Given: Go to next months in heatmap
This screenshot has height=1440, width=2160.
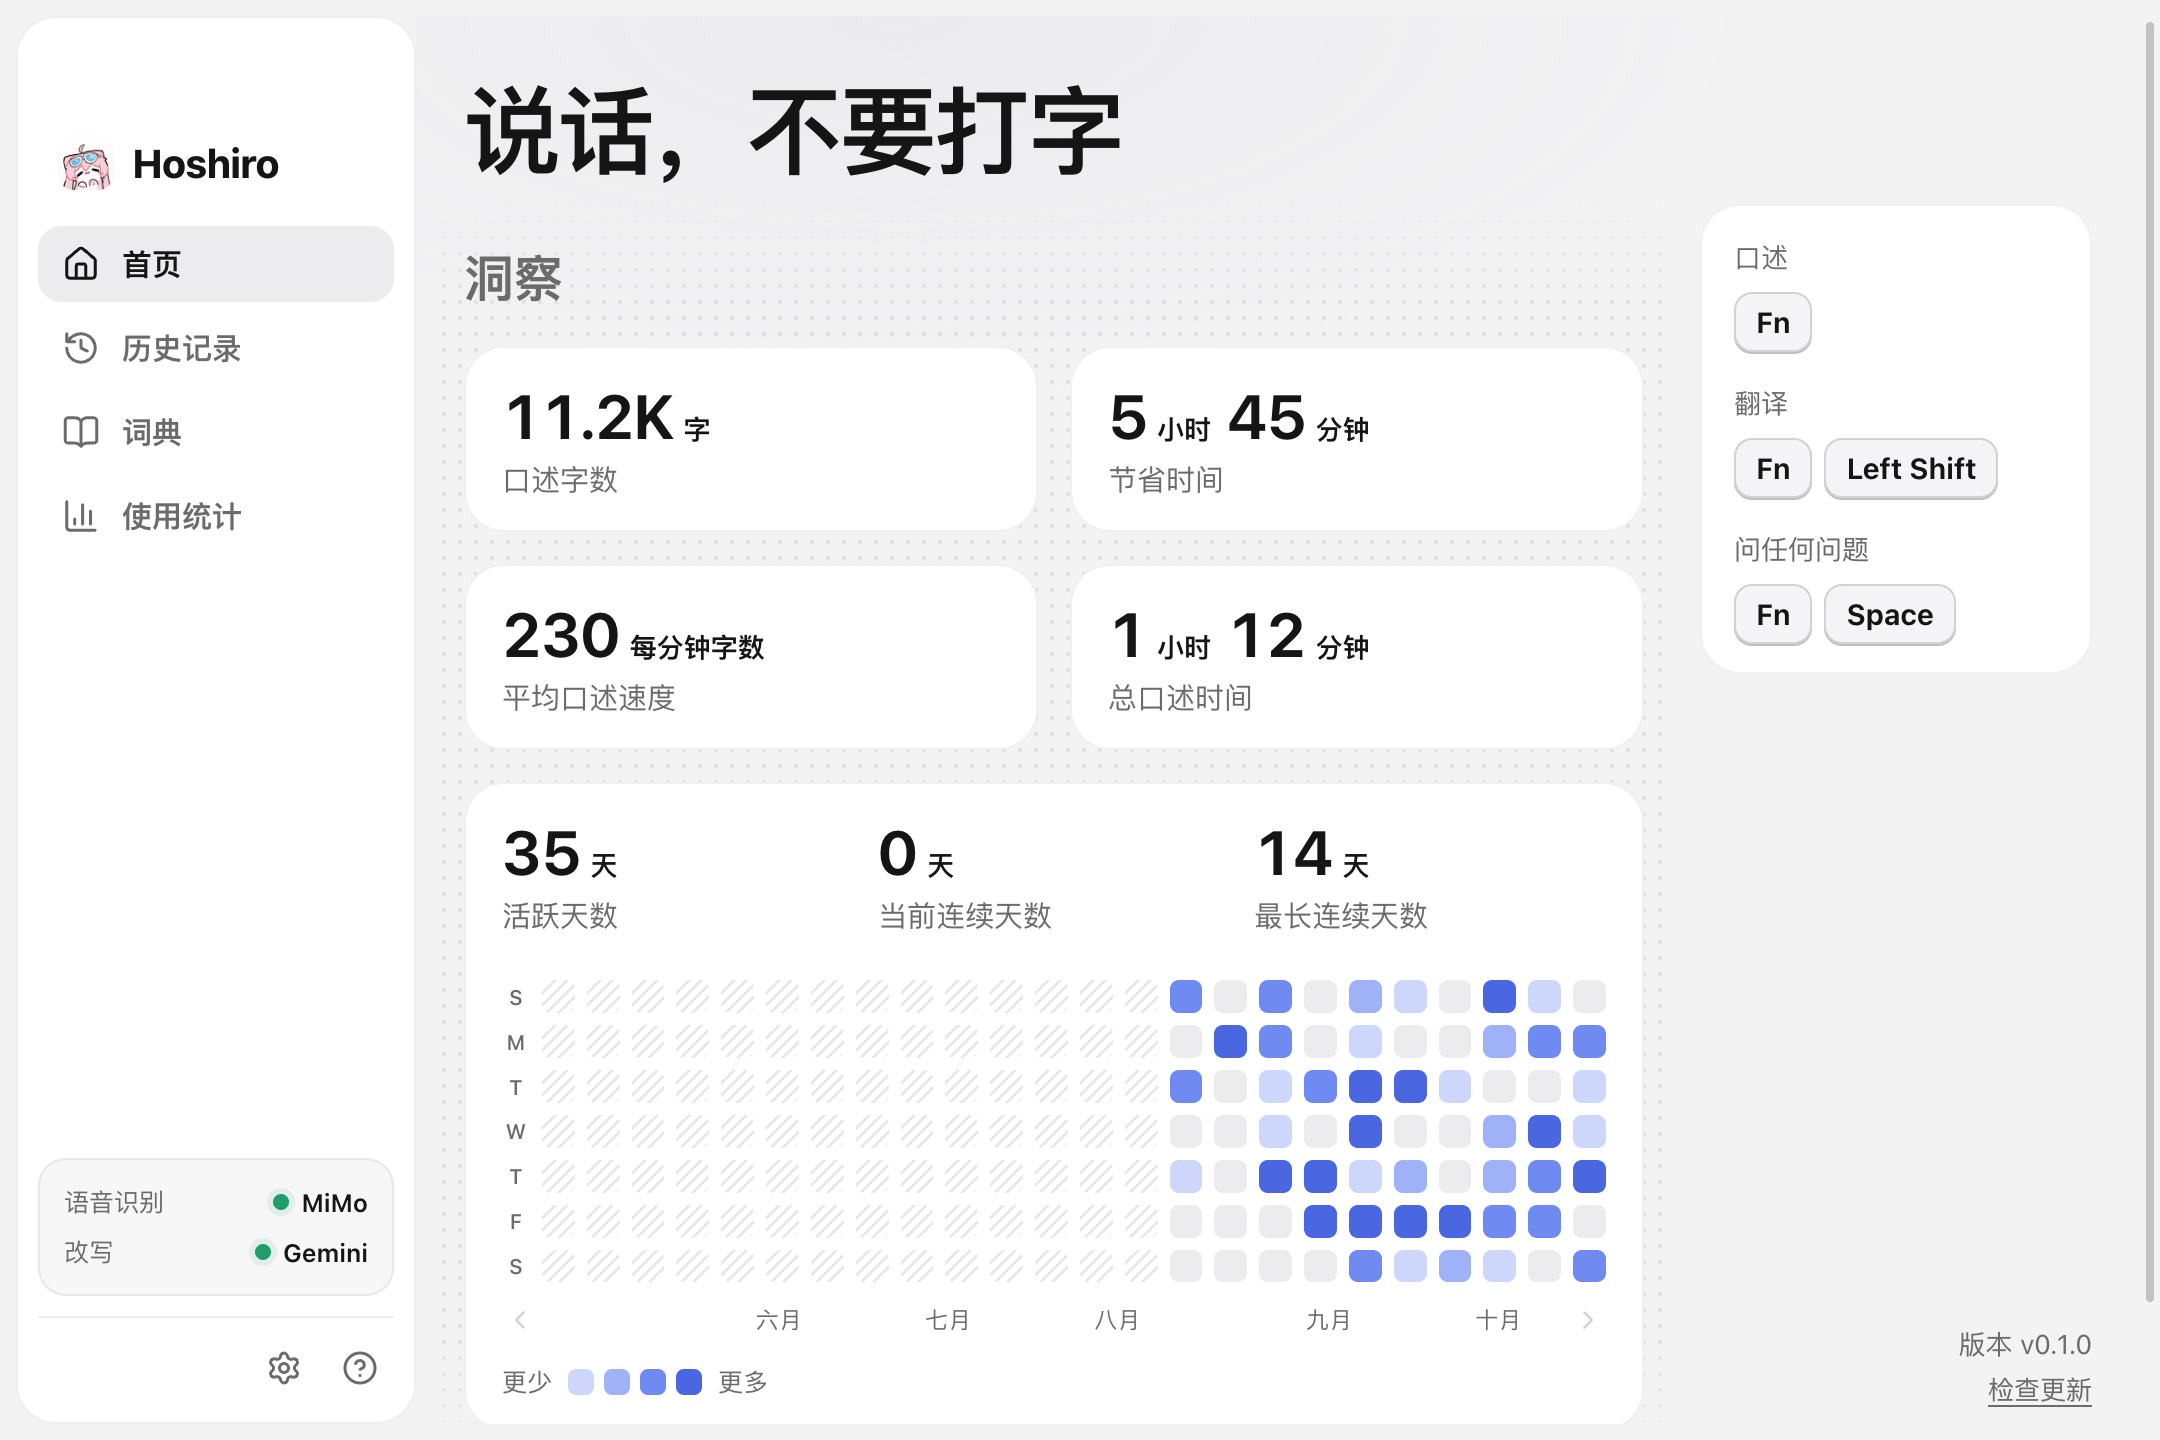Looking at the screenshot, I should [x=1588, y=1320].
